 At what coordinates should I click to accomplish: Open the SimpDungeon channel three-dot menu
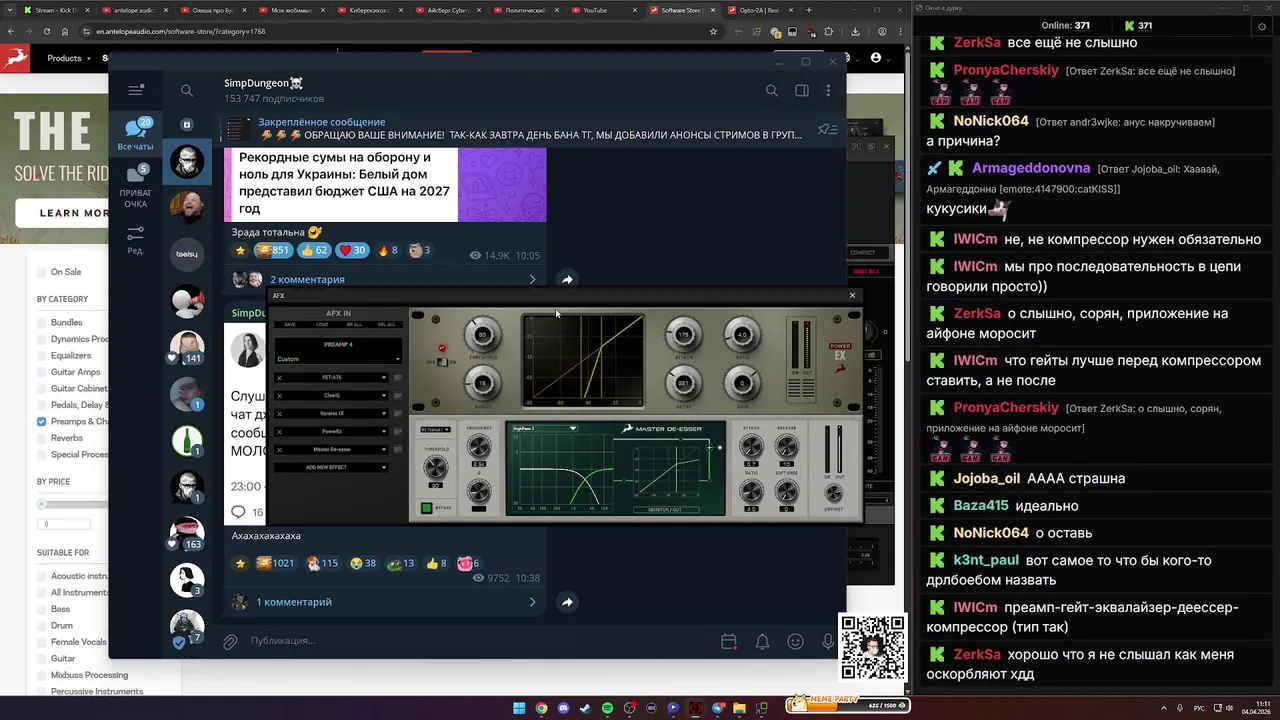[x=828, y=90]
